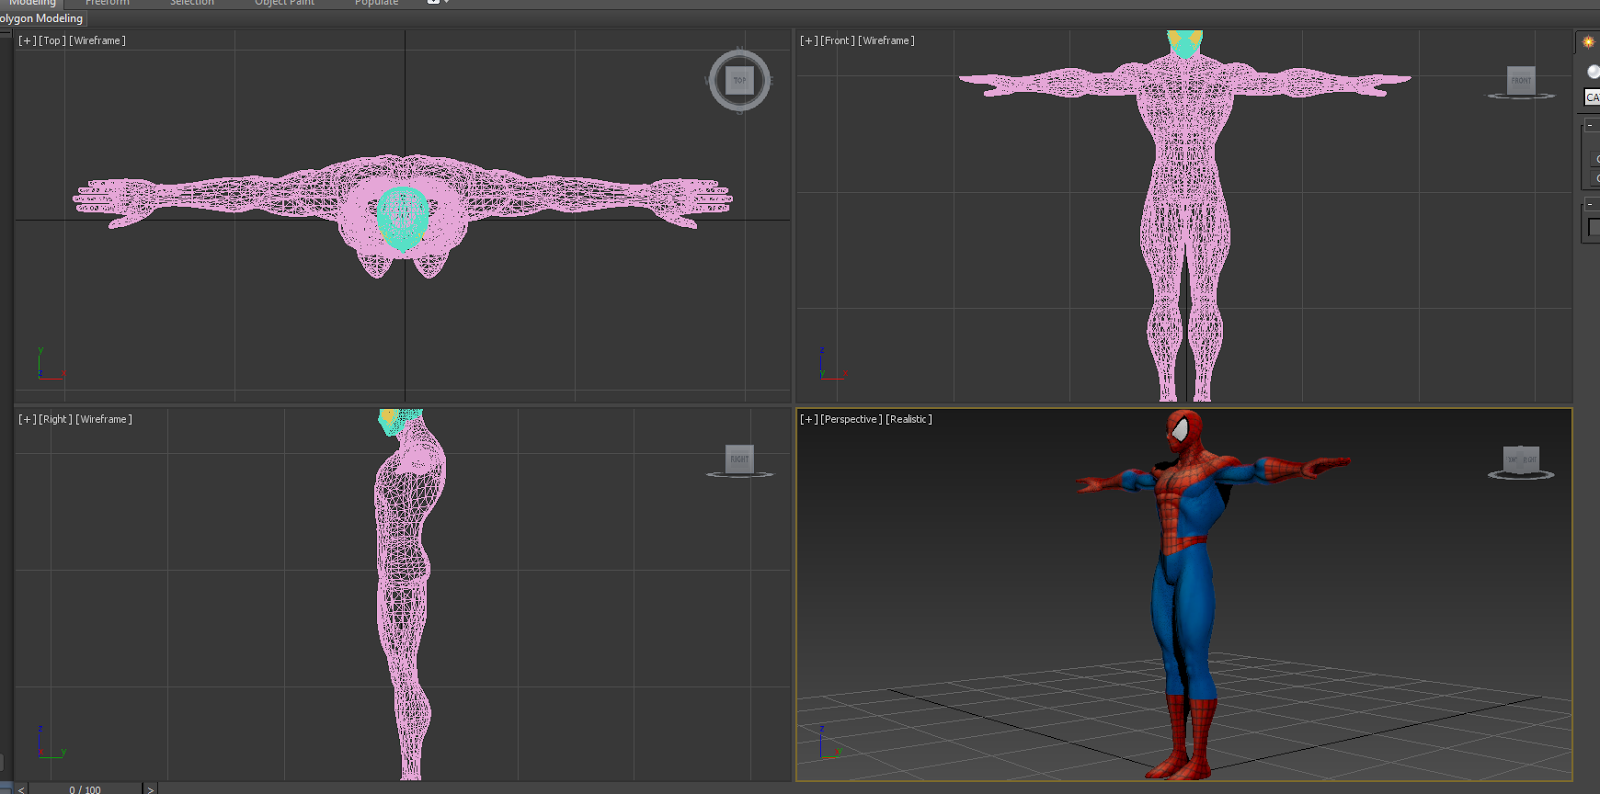Open the [Top] view label menu

(53, 41)
